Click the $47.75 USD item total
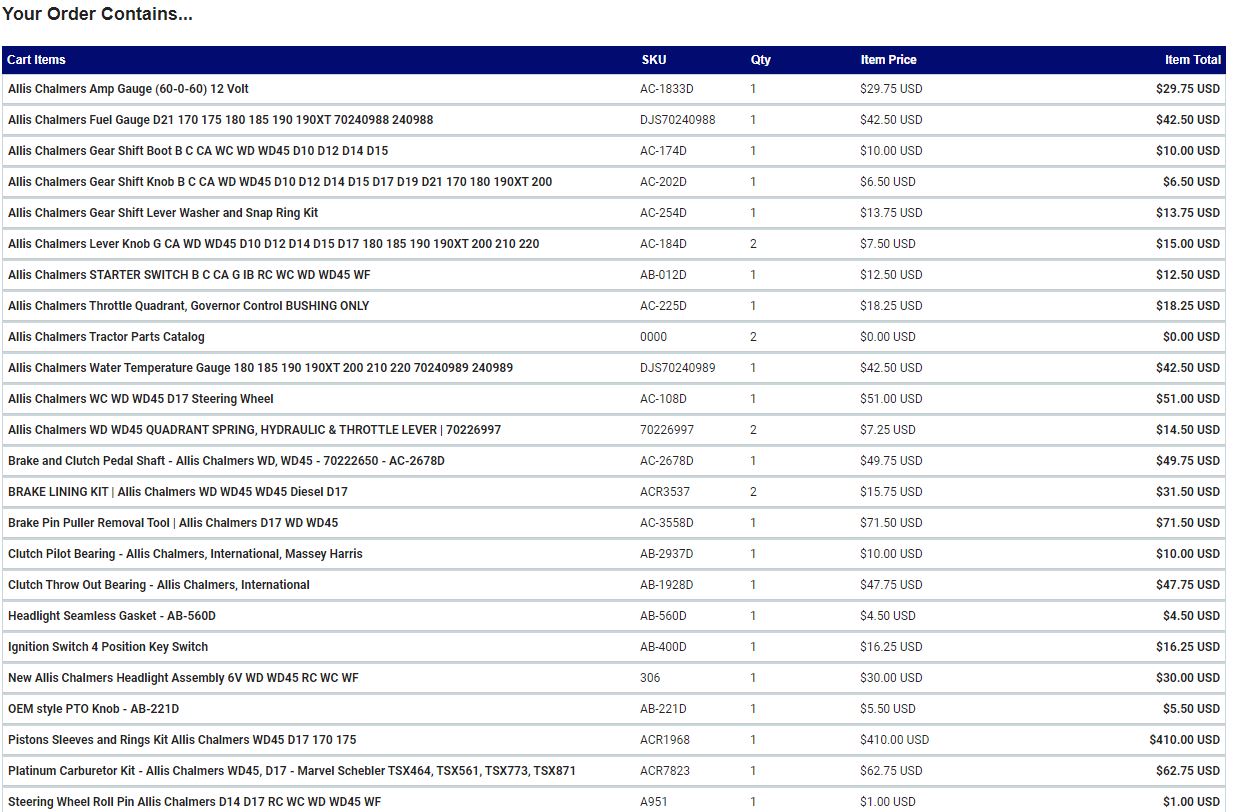 [1188, 585]
